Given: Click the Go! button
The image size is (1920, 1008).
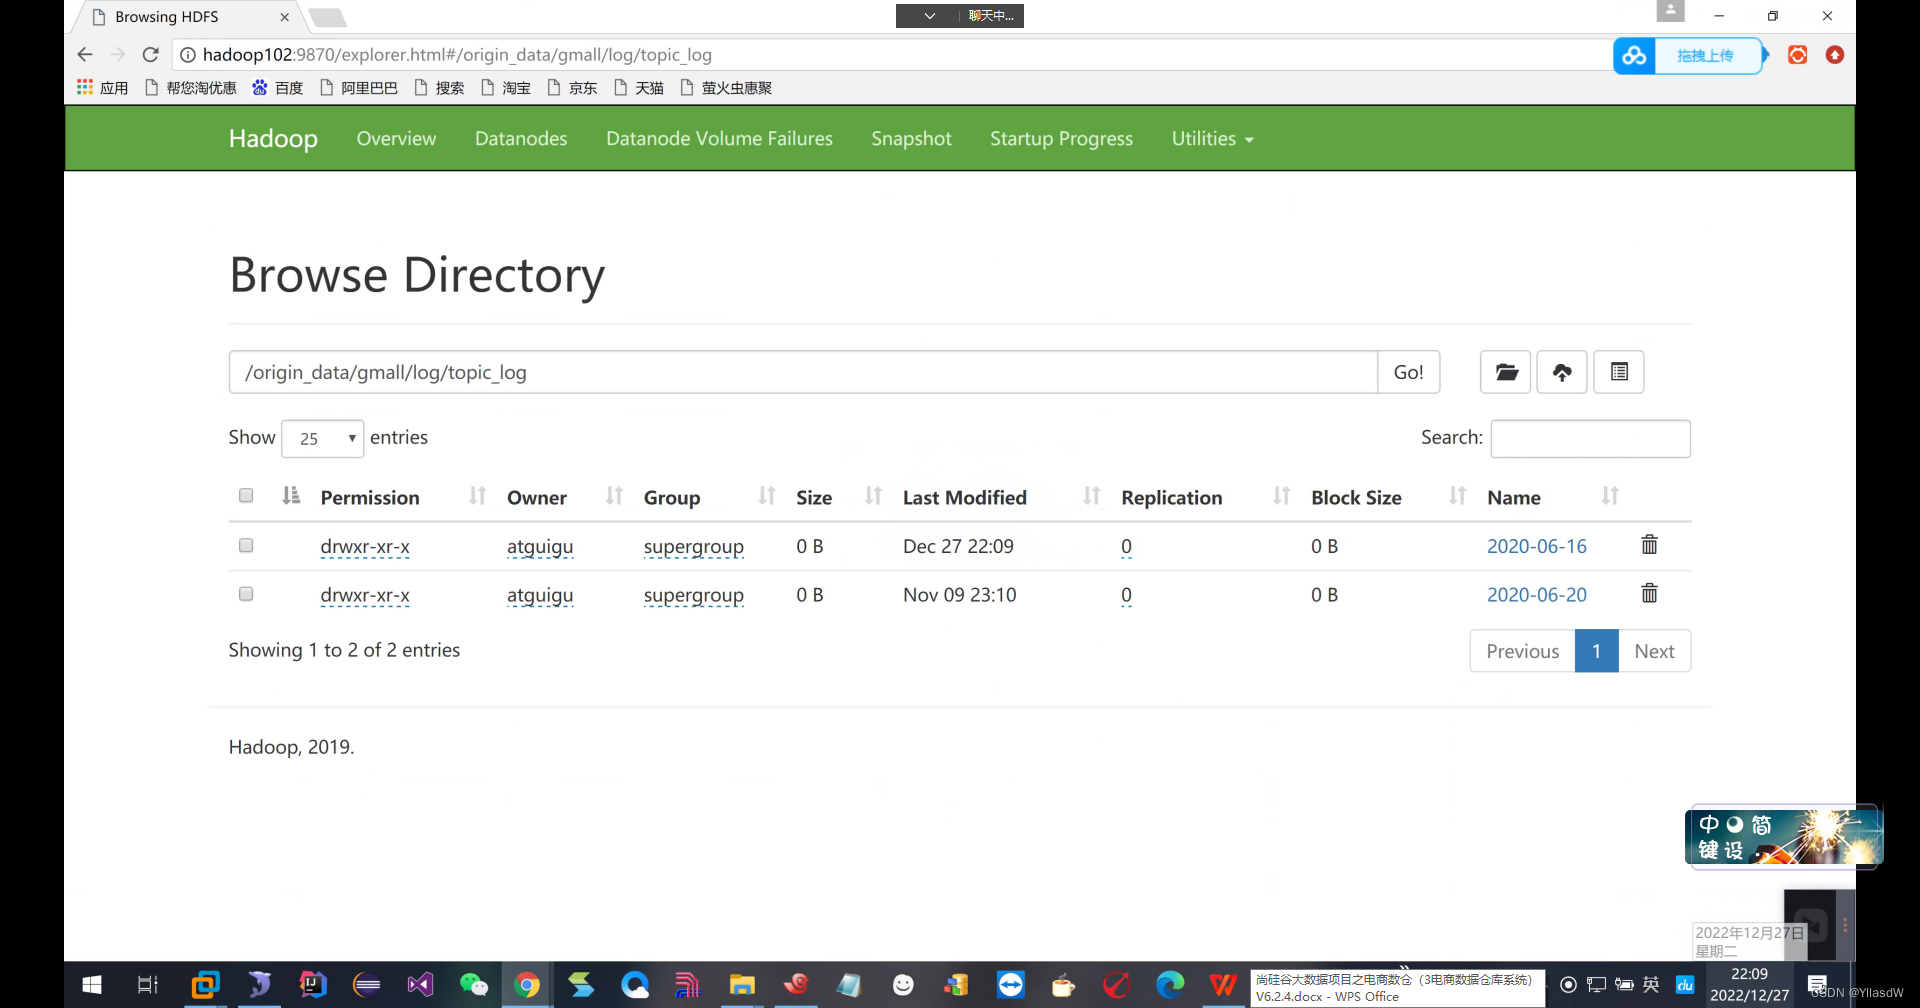Looking at the screenshot, I should coord(1408,372).
